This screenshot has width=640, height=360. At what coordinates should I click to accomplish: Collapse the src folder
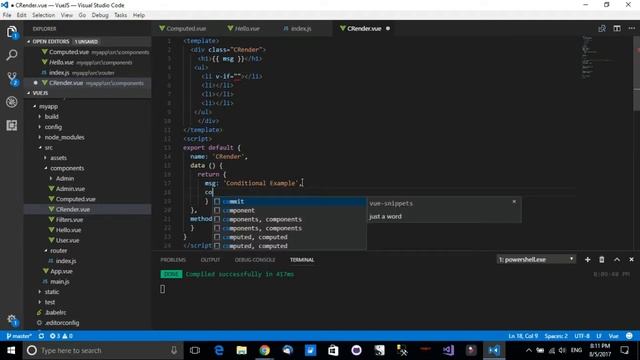click(48, 147)
